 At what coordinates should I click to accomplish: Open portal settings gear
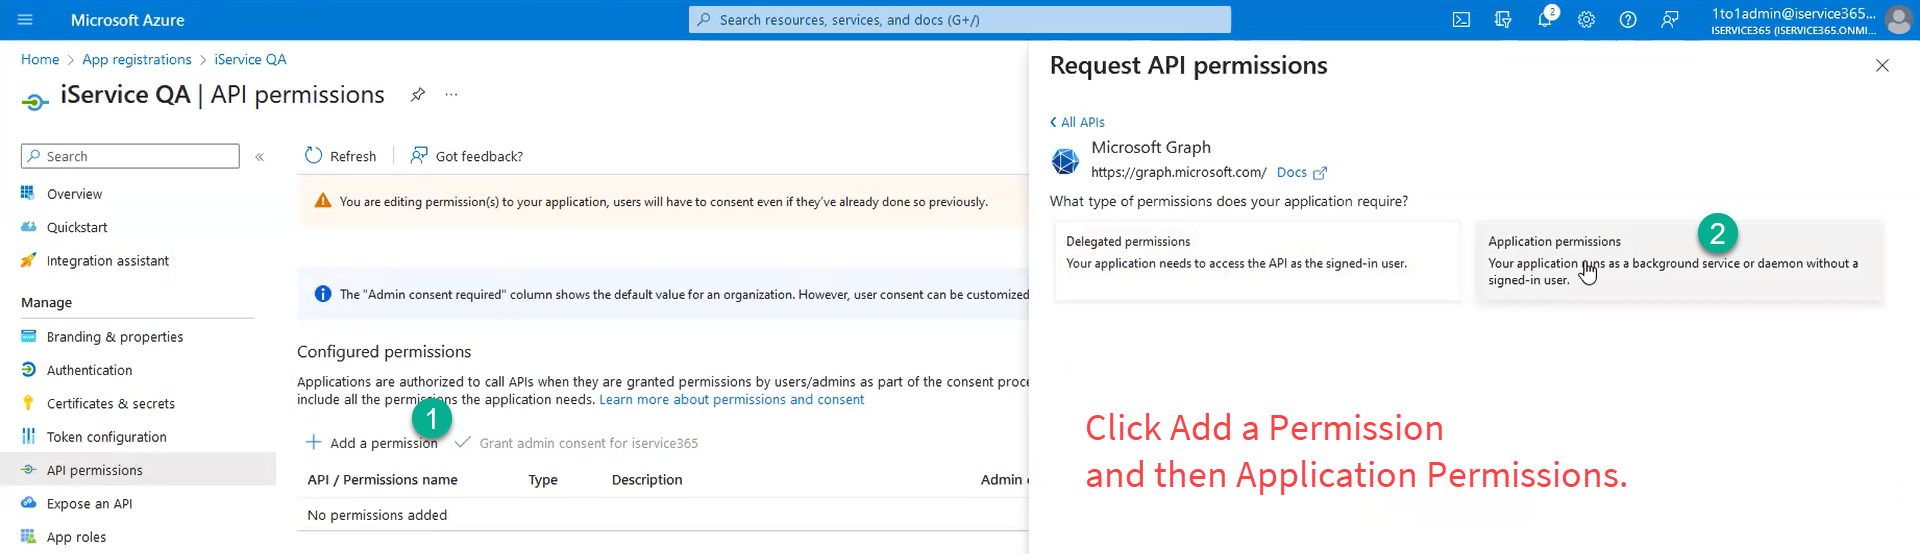(1586, 20)
